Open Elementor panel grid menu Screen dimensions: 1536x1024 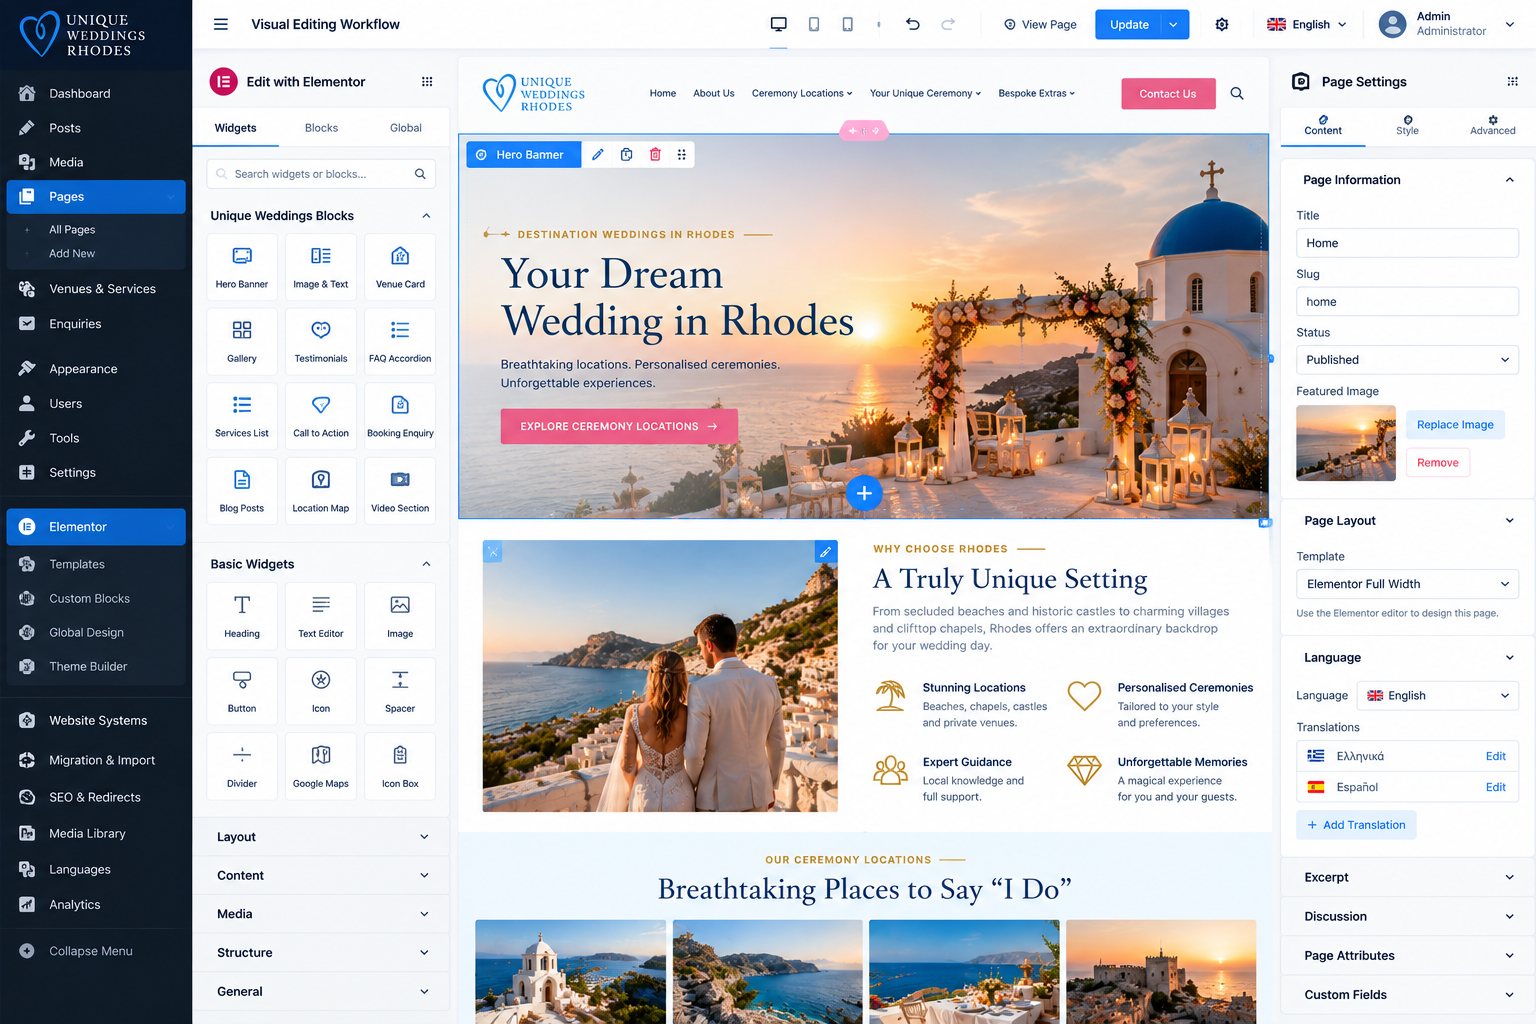point(427,82)
